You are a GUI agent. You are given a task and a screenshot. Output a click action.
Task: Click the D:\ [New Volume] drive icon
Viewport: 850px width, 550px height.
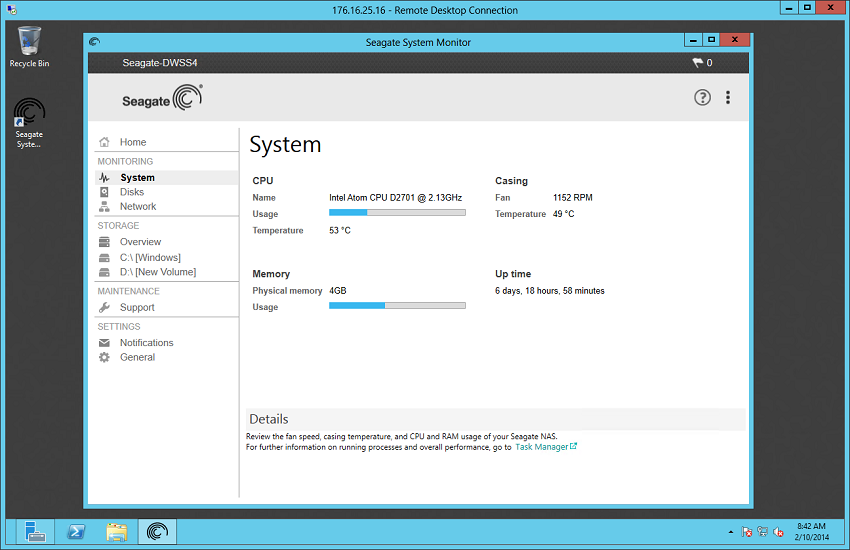(x=104, y=272)
